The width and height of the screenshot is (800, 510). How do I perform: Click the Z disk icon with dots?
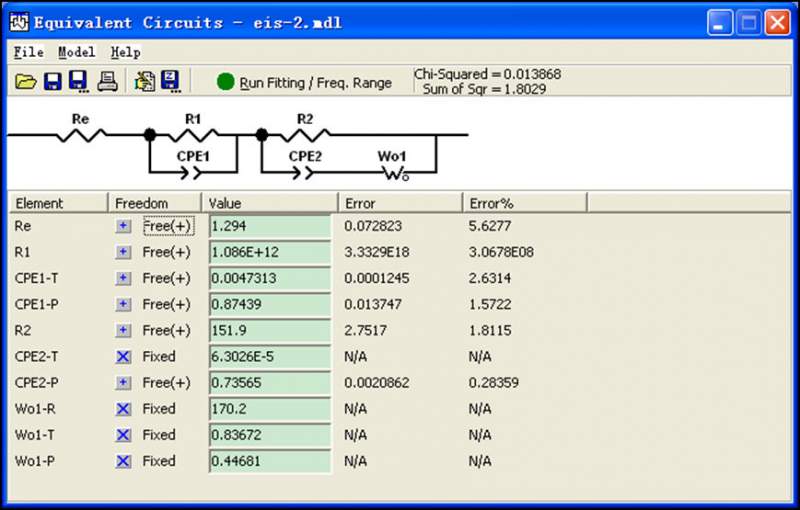[171, 82]
